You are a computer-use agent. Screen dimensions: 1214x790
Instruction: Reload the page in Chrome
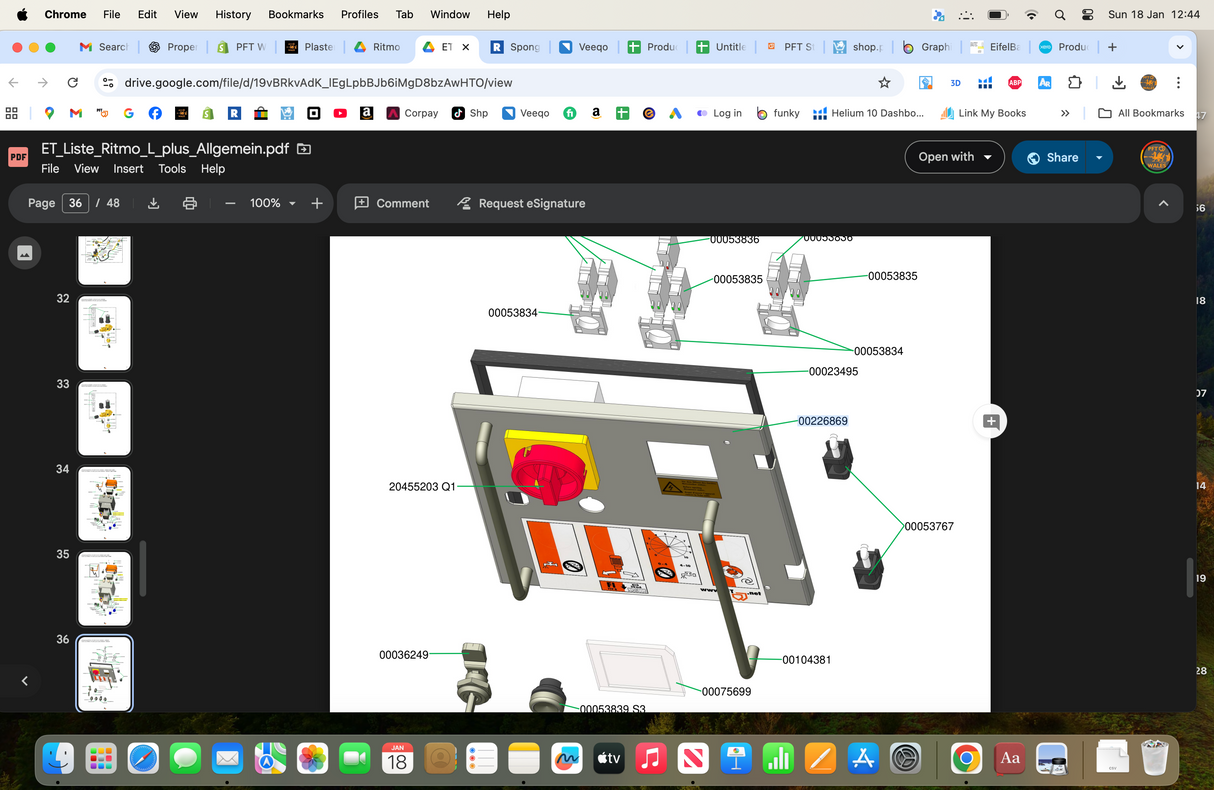(x=72, y=82)
